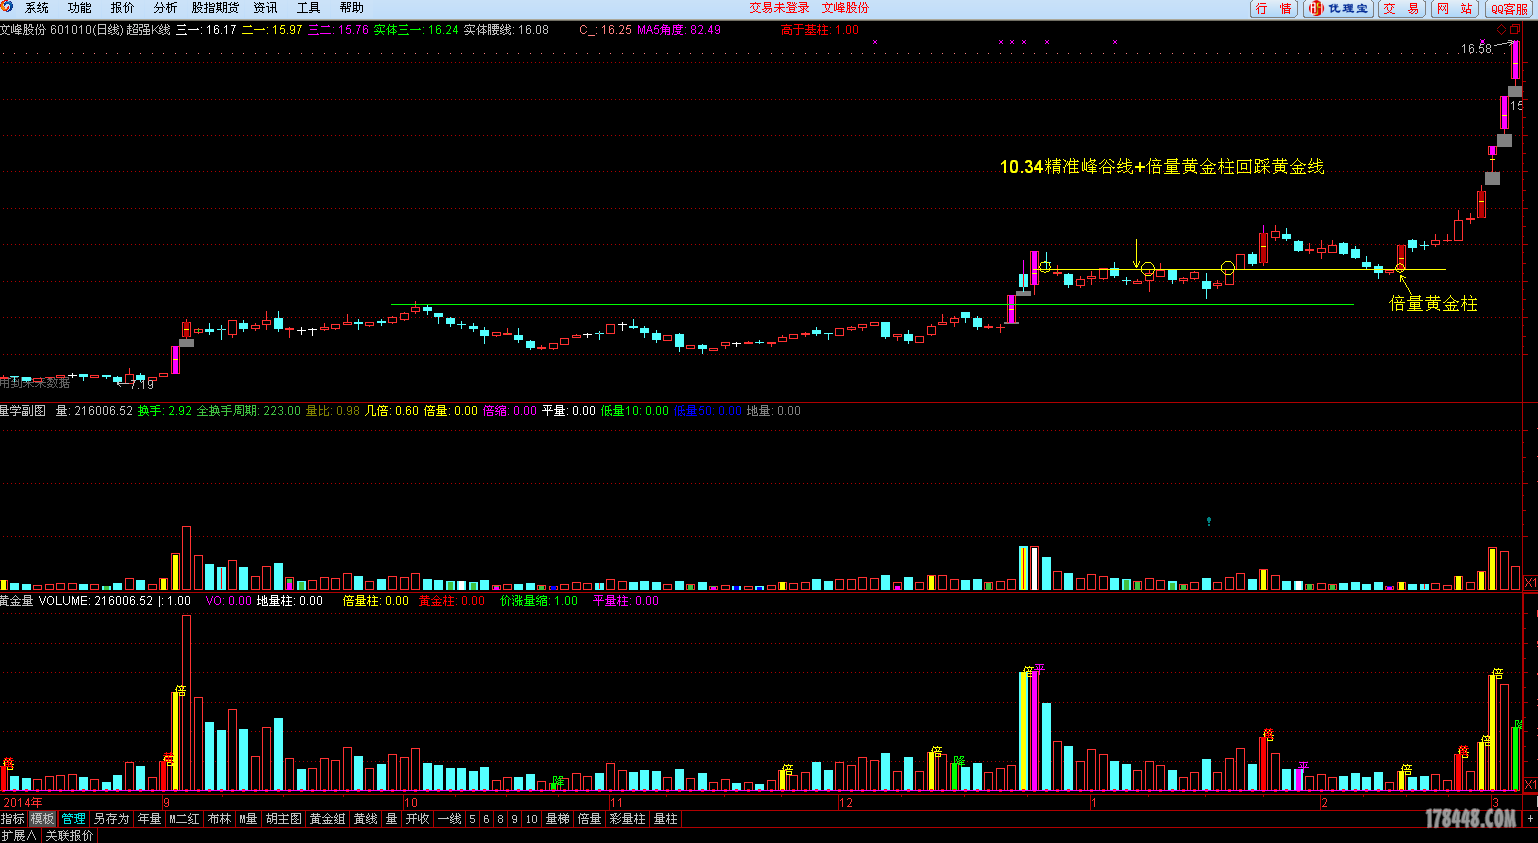
Task: Click month 12 marker on the time axis
Action: pyautogui.click(x=846, y=803)
